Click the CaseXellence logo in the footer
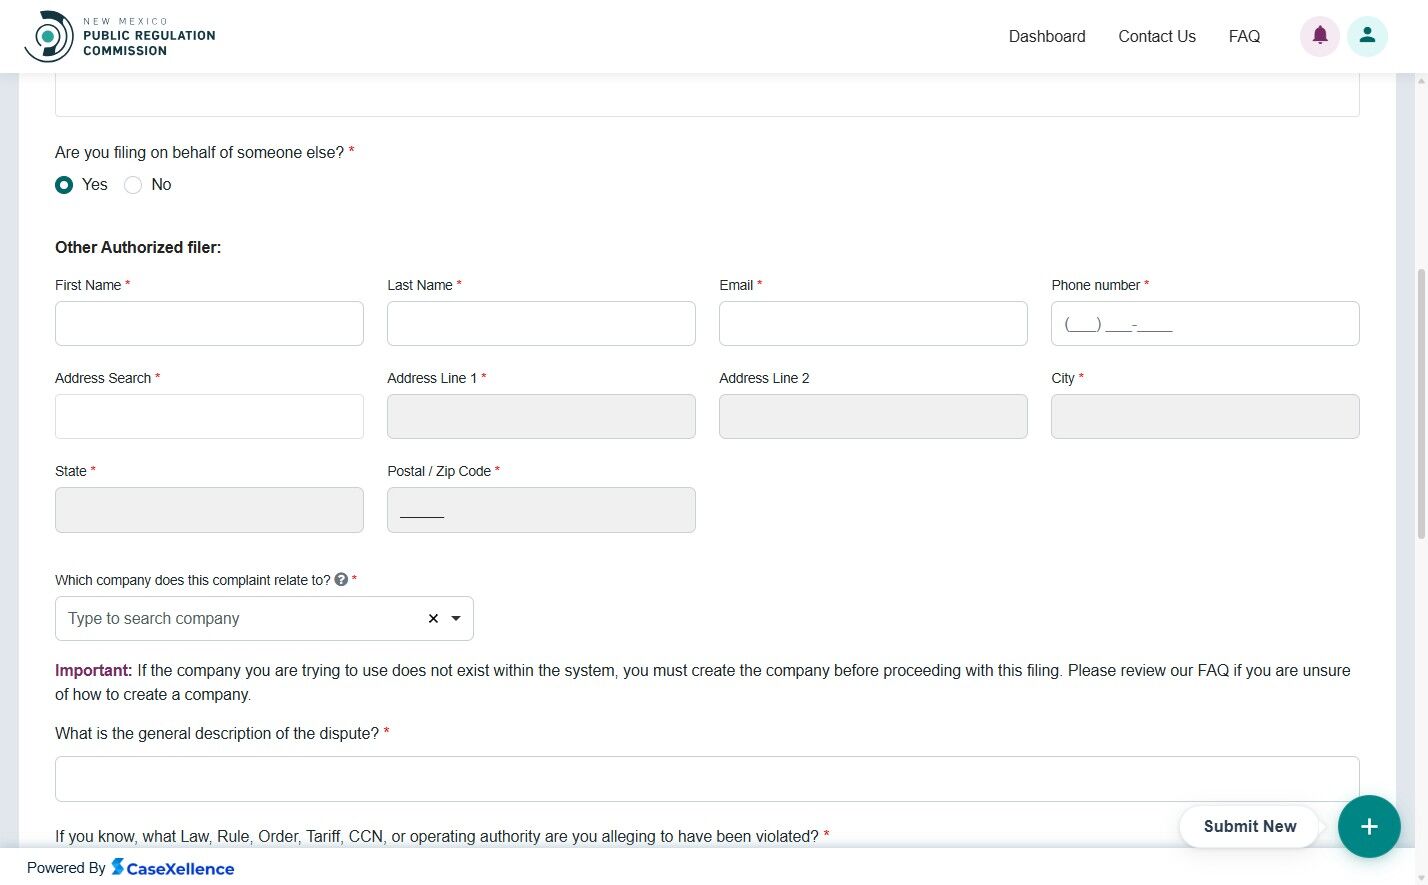Viewport: 1428px width, 885px height. (173, 867)
